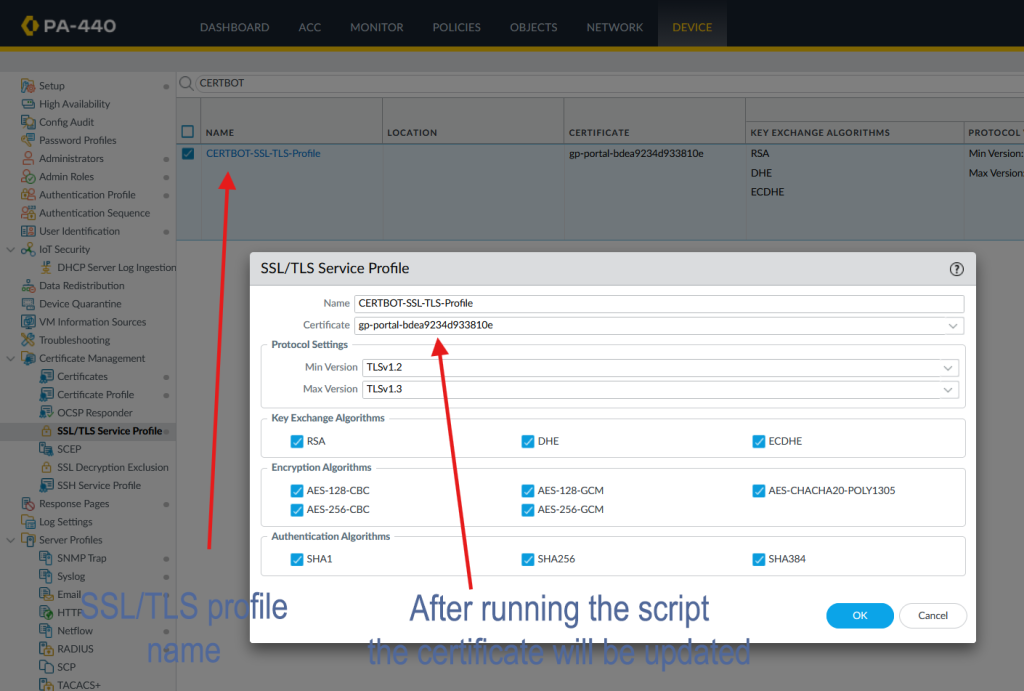Click the help icon in dialog header
1024x691 pixels.
coord(956,269)
